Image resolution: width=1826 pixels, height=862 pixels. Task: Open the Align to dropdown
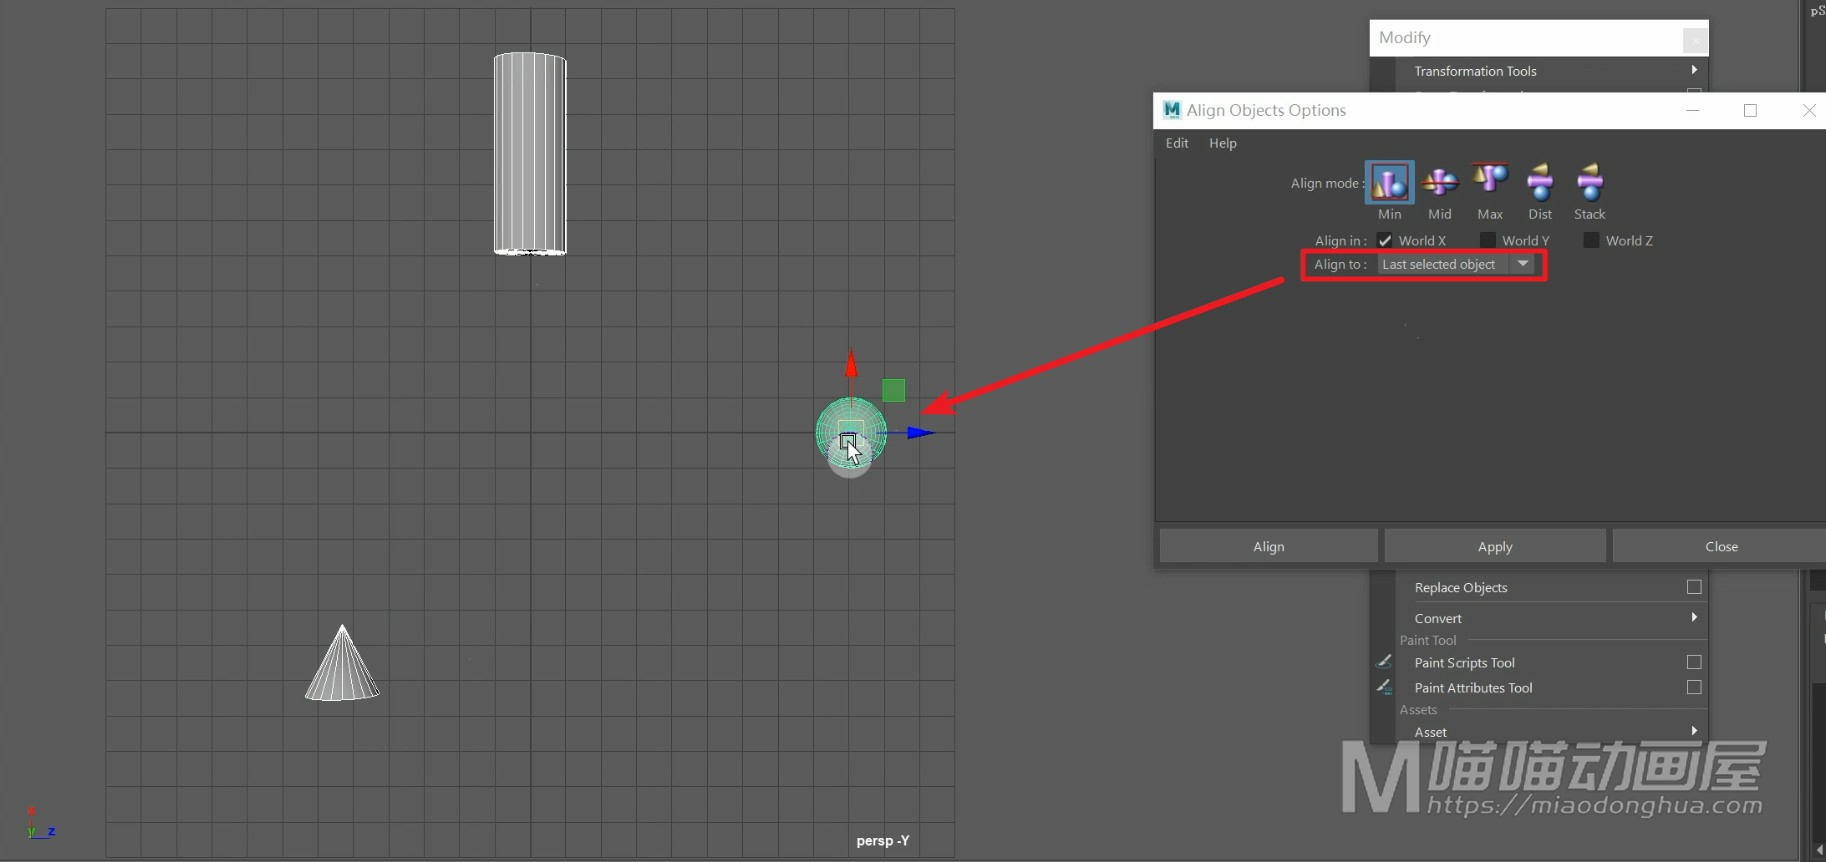tap(1456, 264)
